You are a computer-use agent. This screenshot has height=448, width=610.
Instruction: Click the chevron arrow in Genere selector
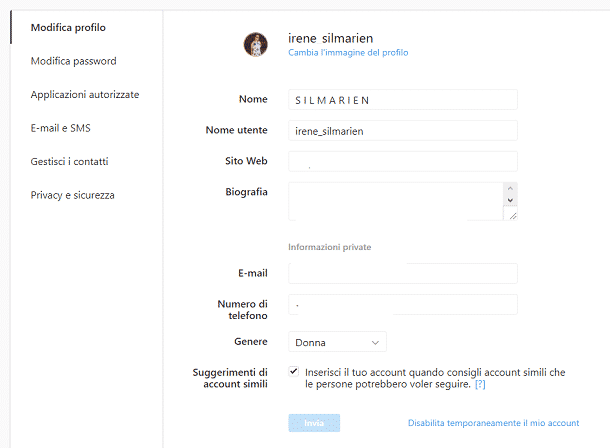click(x=375, y=343)
